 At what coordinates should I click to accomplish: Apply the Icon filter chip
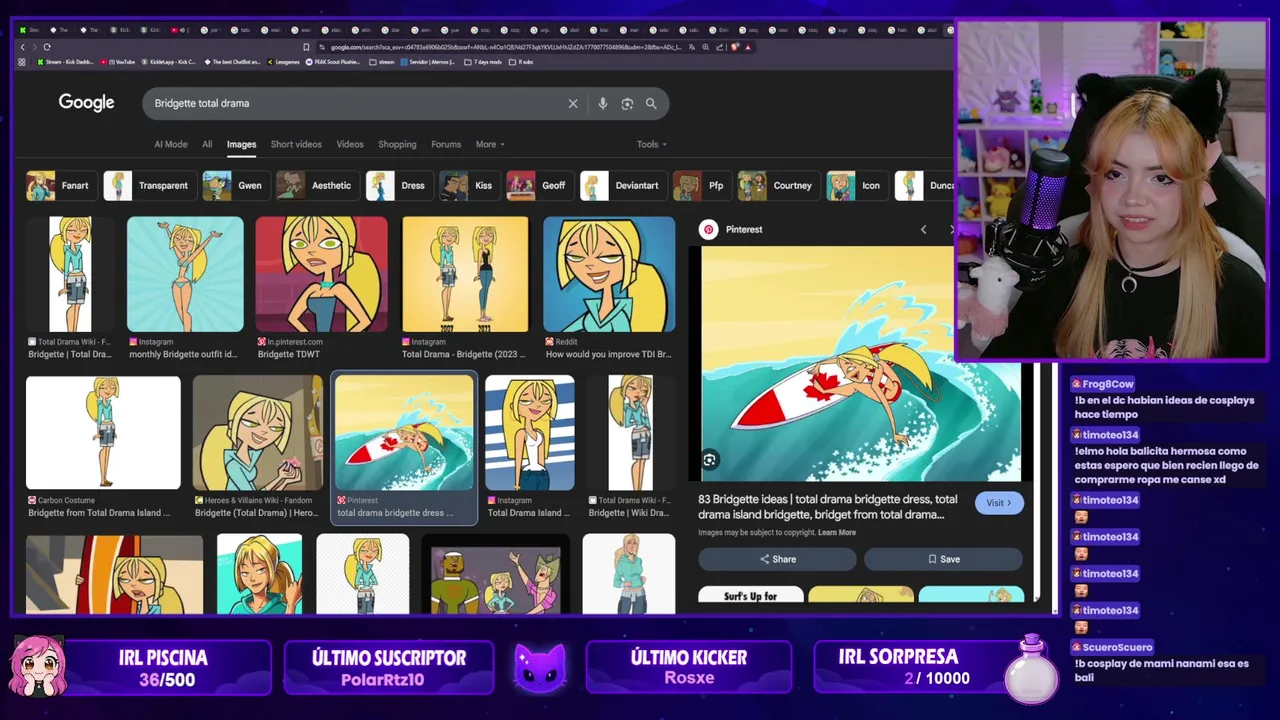(856, 185)
